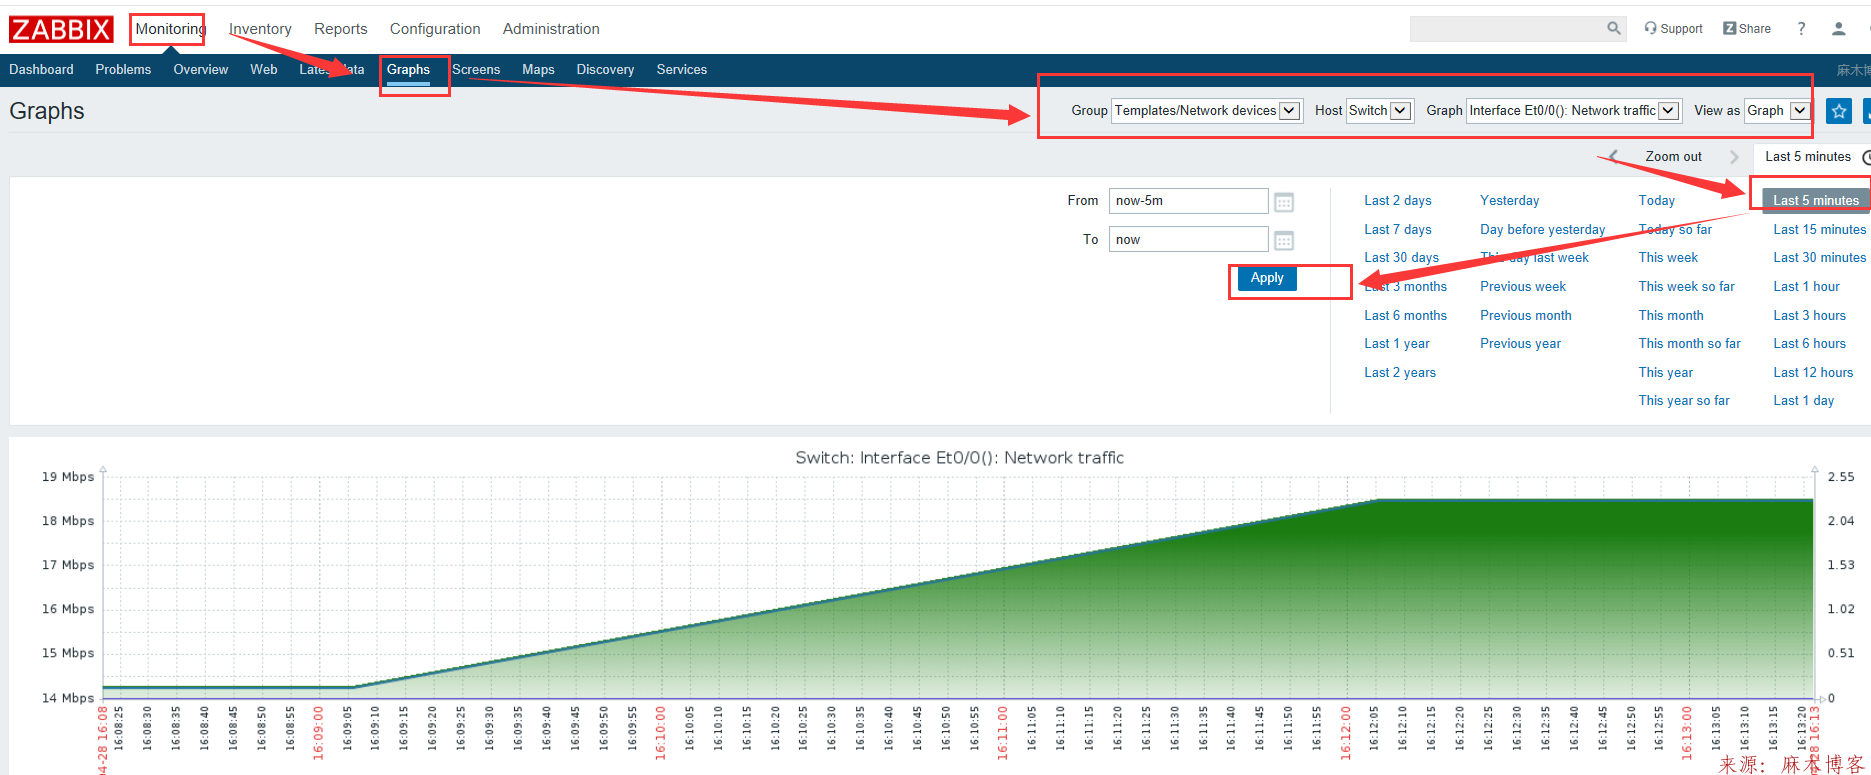The width and height of the screenshot is (1871, 775).
Task: Select This year so far range
Action: 1683,401
